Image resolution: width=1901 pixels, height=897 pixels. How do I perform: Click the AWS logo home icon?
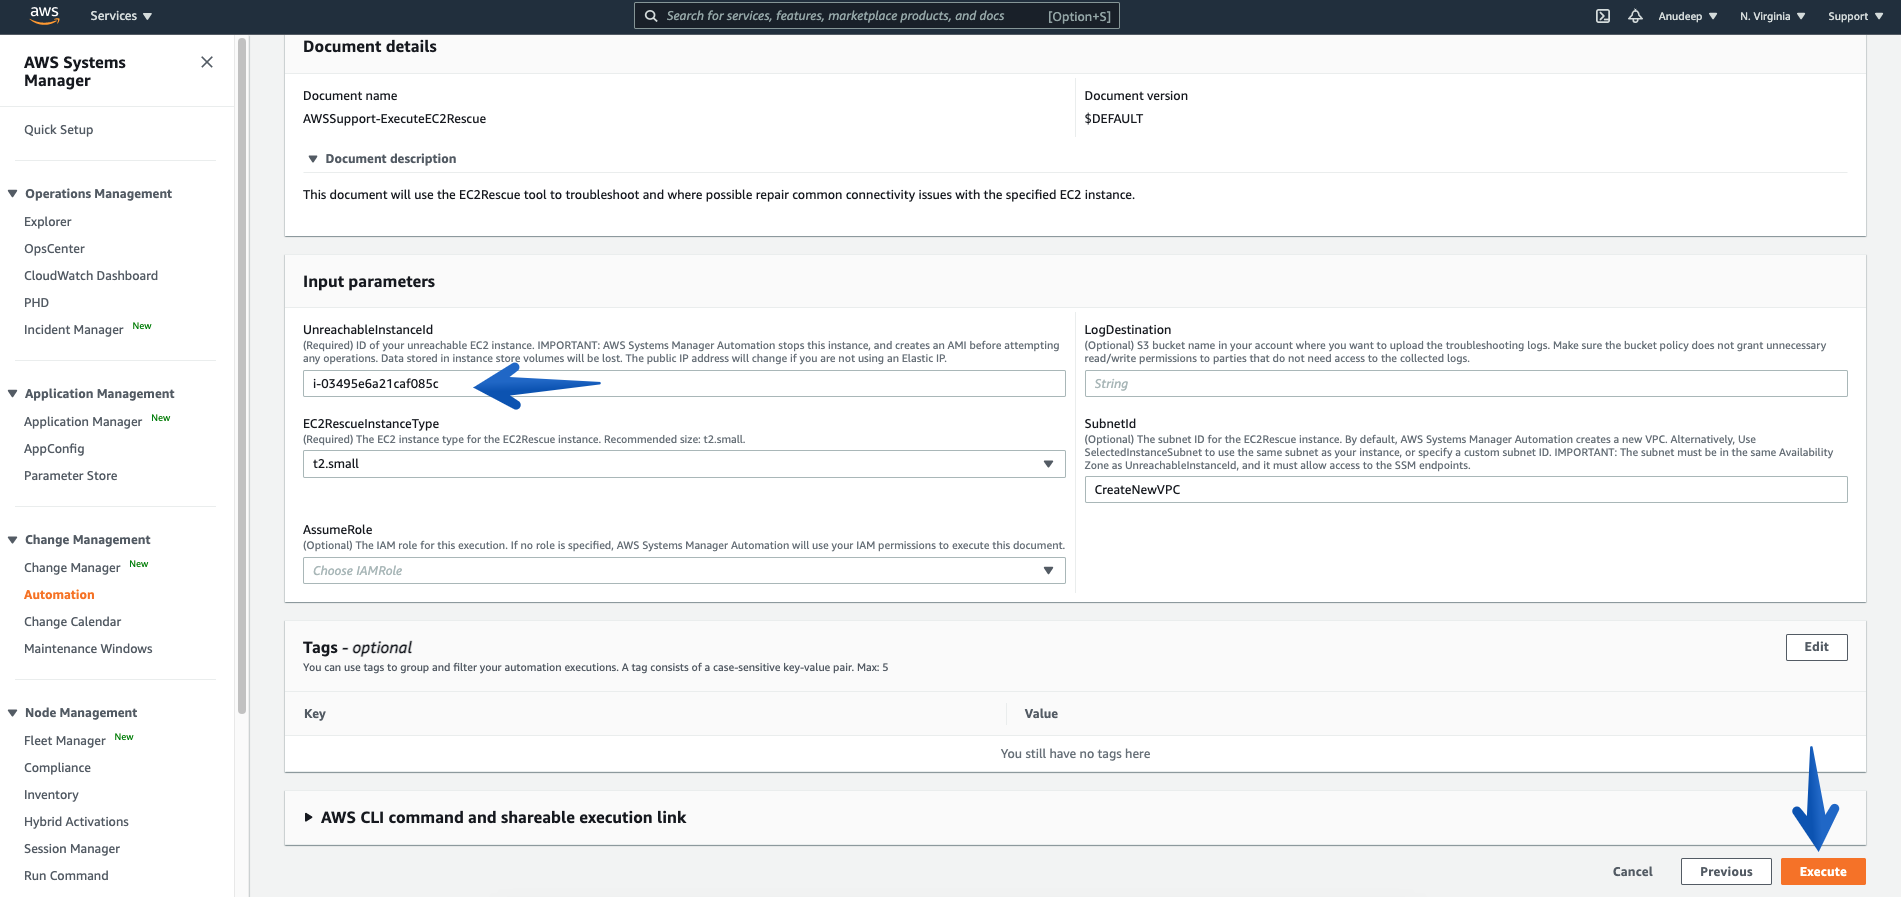[45, 15]
